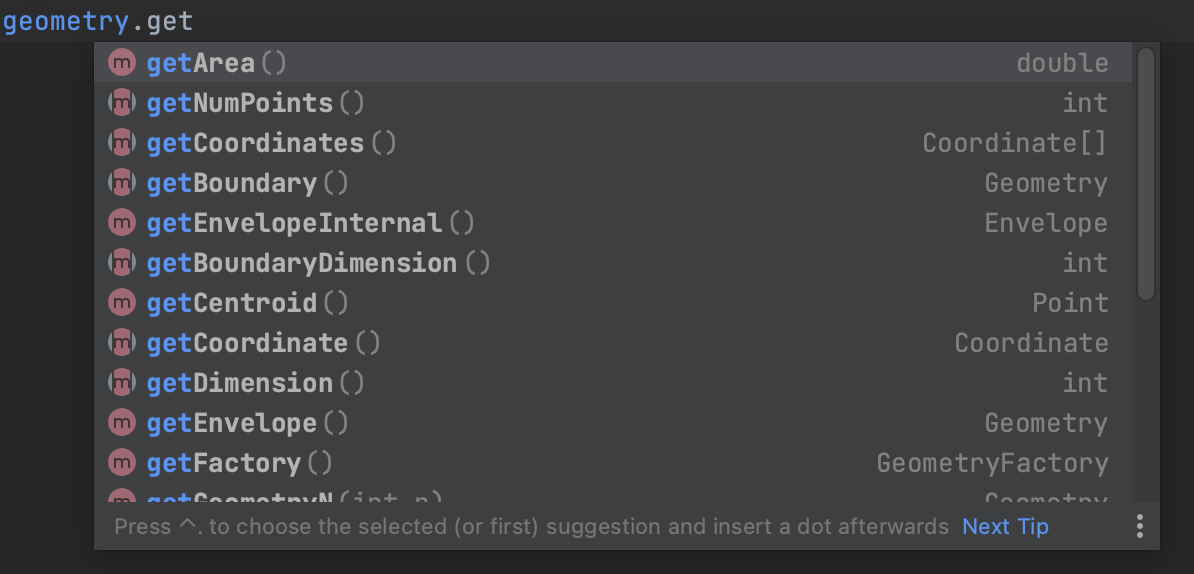Click the tip text about choosing suggestion

click(532, 527)
